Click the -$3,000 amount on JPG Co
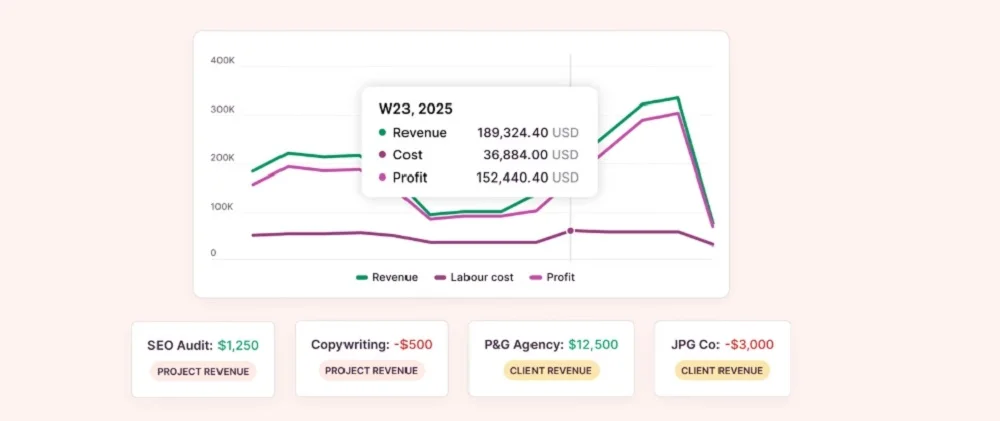This screenshot has width=1000, height=421. coord(750,345)
